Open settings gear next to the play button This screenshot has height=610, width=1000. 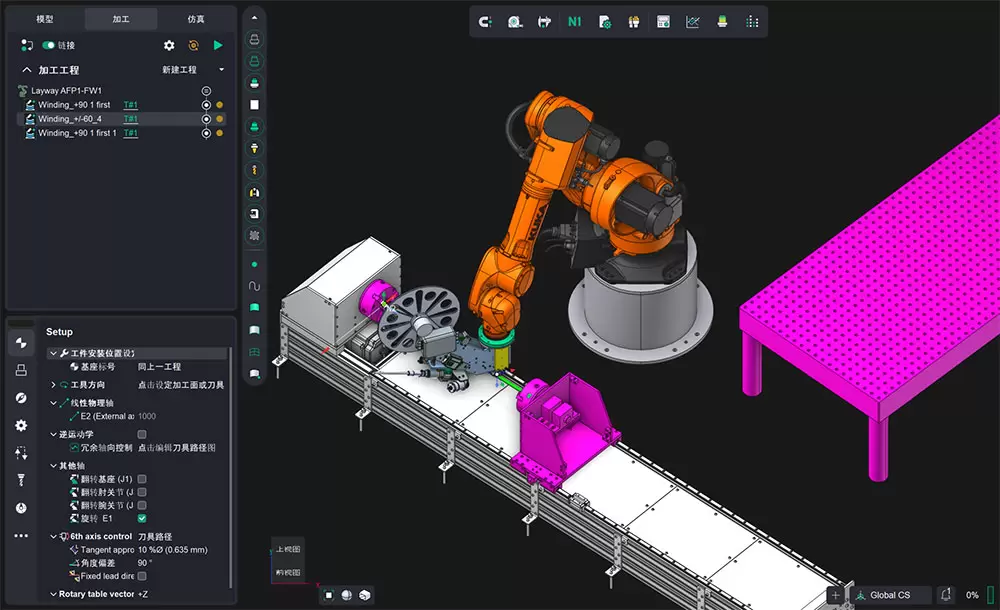click(169, 45)
